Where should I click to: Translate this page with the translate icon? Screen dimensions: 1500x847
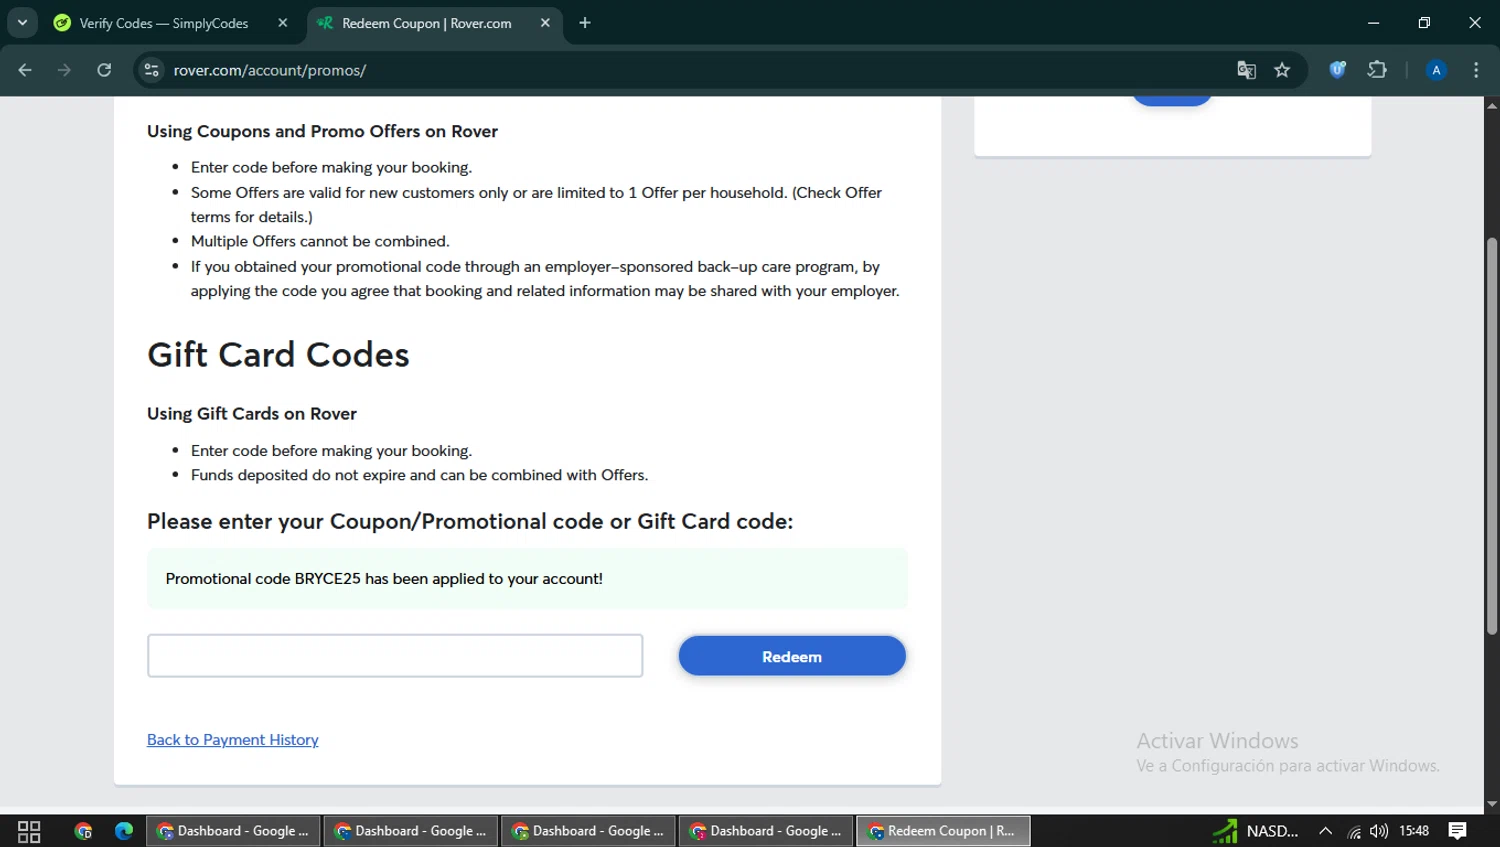[x=1246, y=70]
